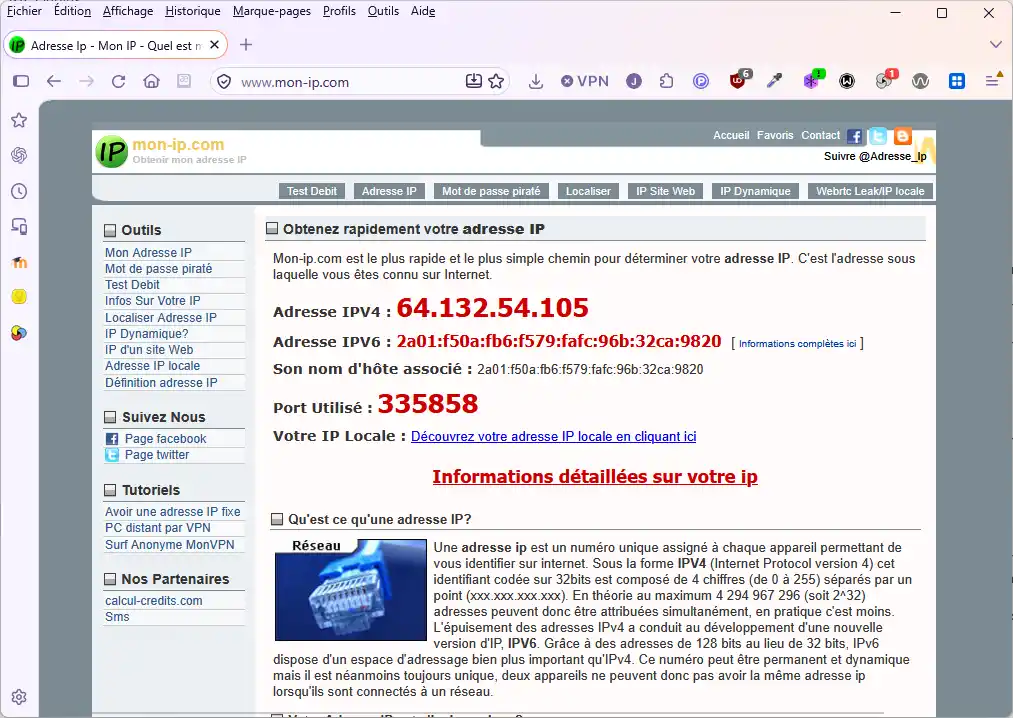Close the Adresse Ip tab
Image resolution: width=1013 pixels, height=718 pixels.
coord(214,45)
